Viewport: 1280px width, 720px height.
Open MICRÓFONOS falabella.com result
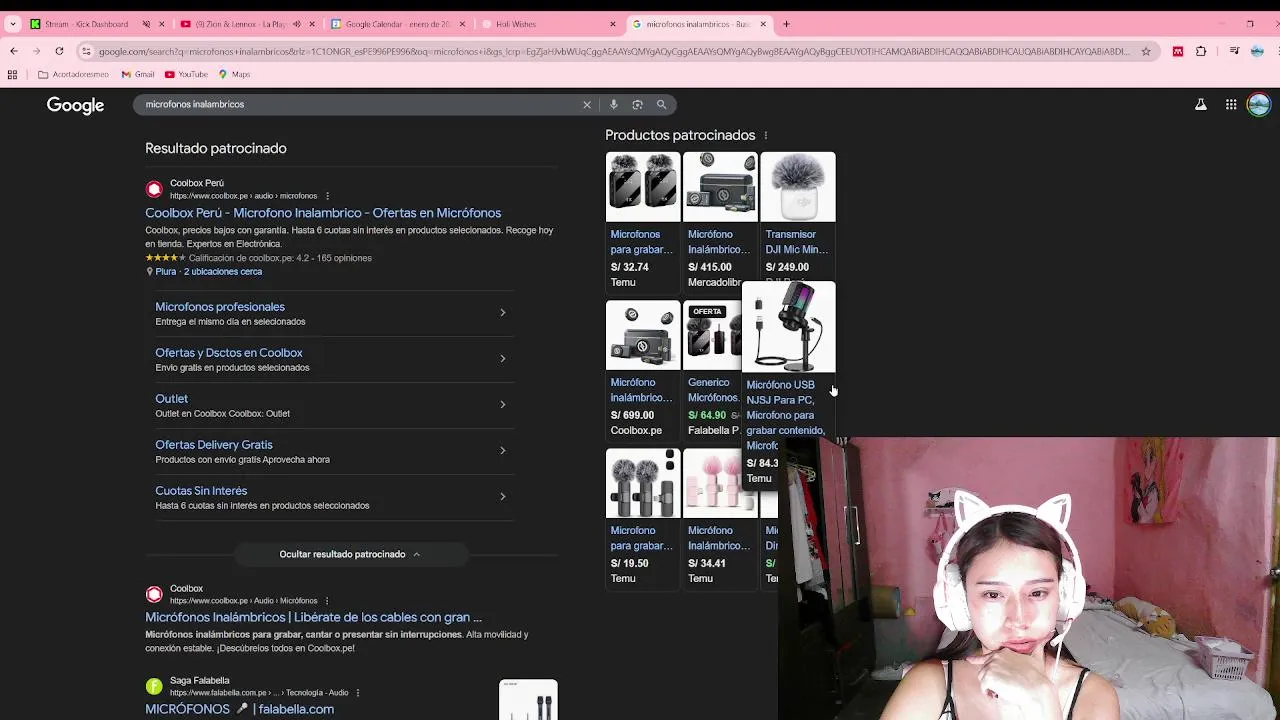coord(239,709)
